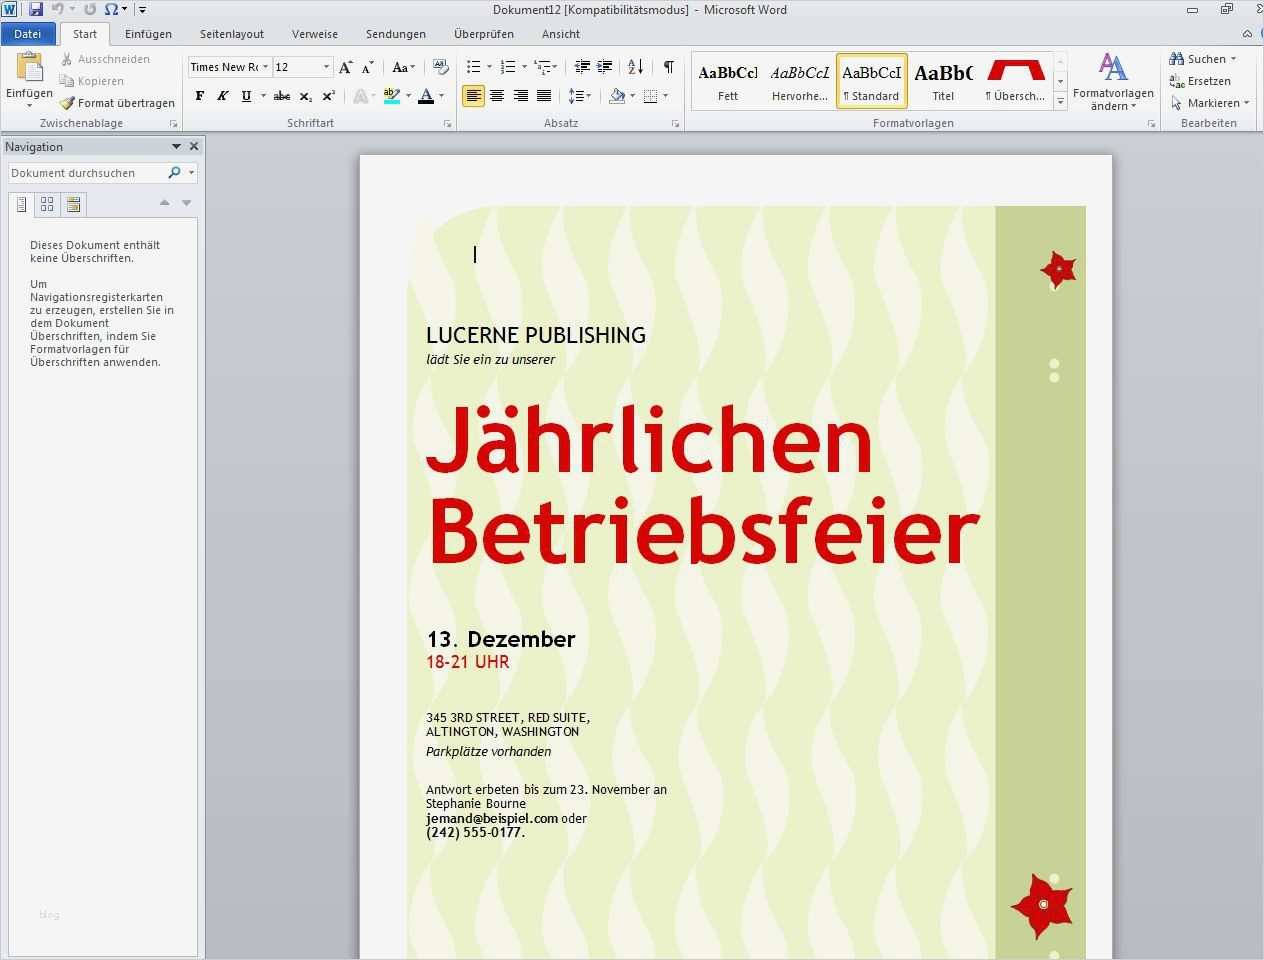
Task: Open the Datei menu
Action: (x=28, y=33)
